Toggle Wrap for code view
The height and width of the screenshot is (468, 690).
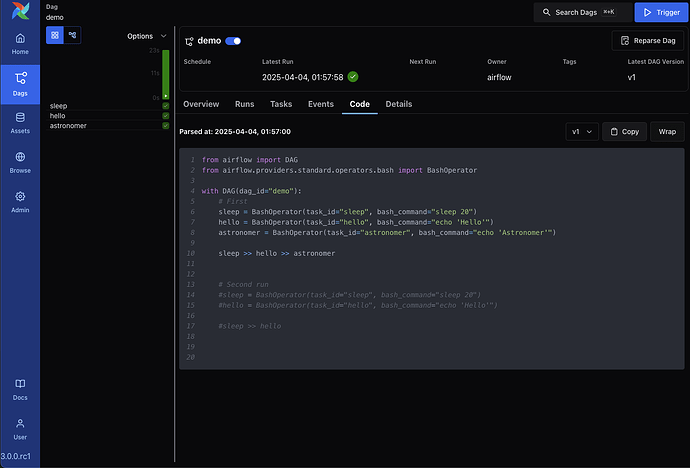click(667, 132)
